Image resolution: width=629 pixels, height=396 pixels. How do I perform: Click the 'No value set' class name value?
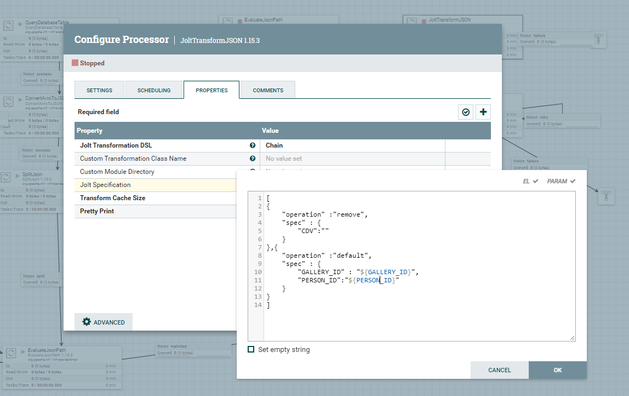coord(284,158)
